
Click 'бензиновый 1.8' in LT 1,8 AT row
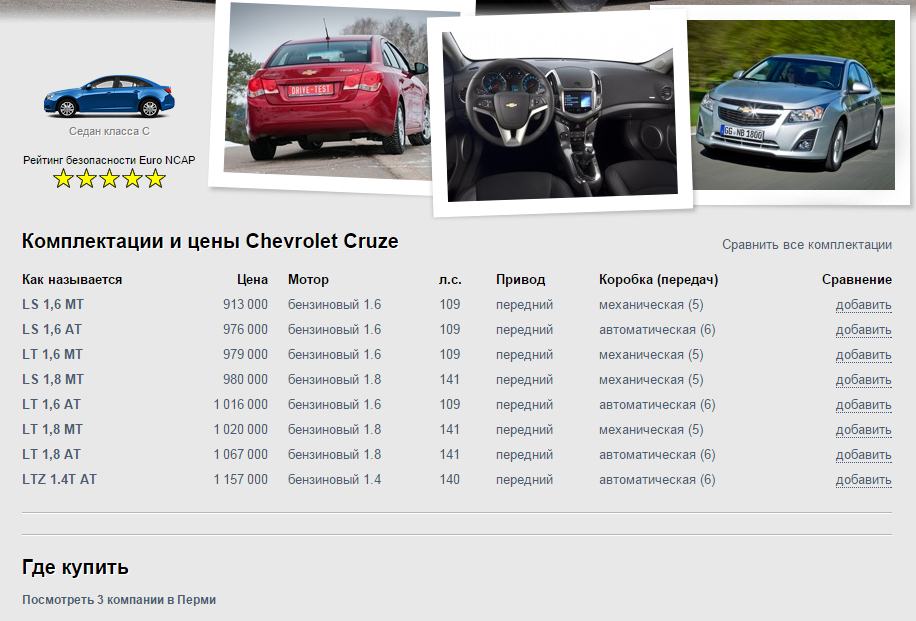tap(334, 455)
